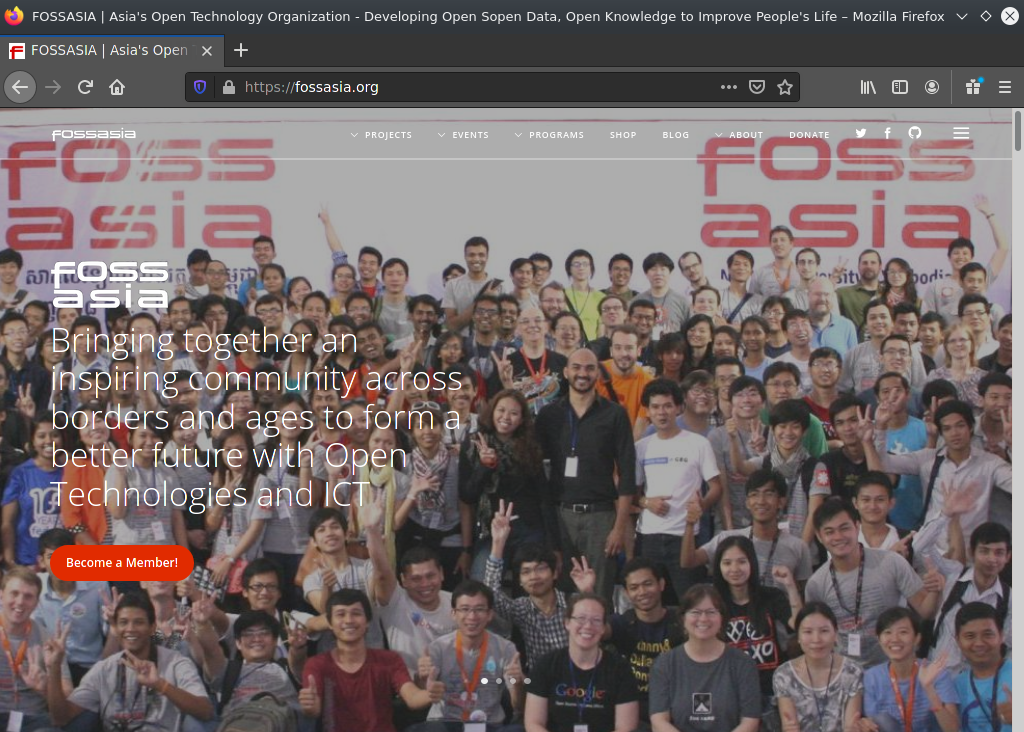The height and width of the screenshot is (732, 1024).
Task: Open the Firefox account profile icon
Action: click(932, 87)
